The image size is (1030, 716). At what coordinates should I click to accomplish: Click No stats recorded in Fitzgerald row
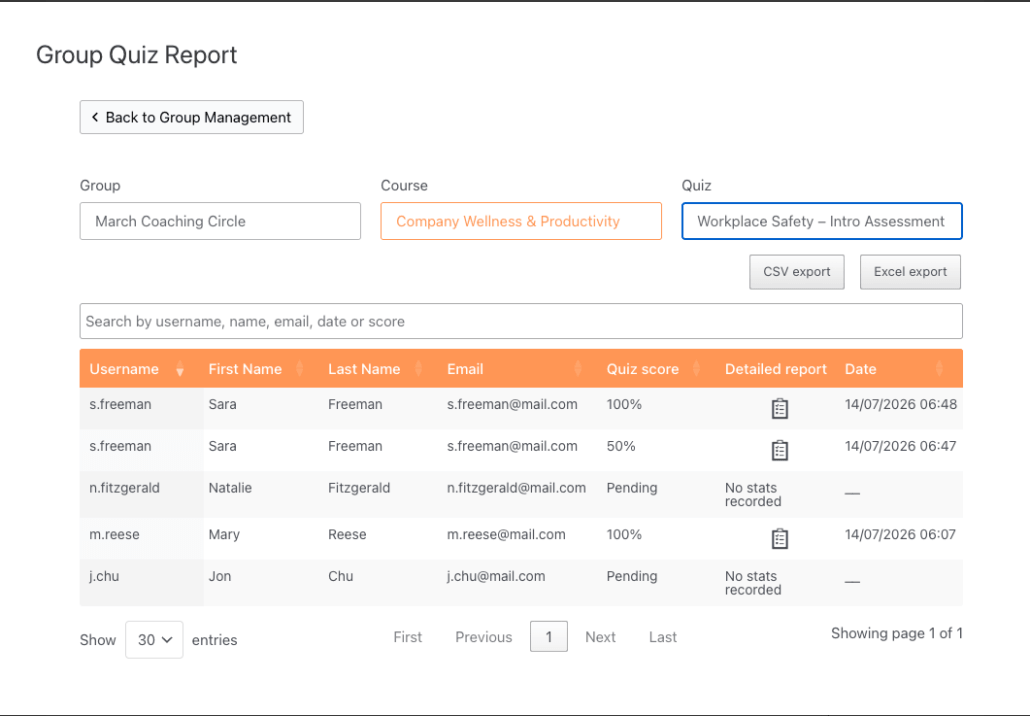coord(753,495)
